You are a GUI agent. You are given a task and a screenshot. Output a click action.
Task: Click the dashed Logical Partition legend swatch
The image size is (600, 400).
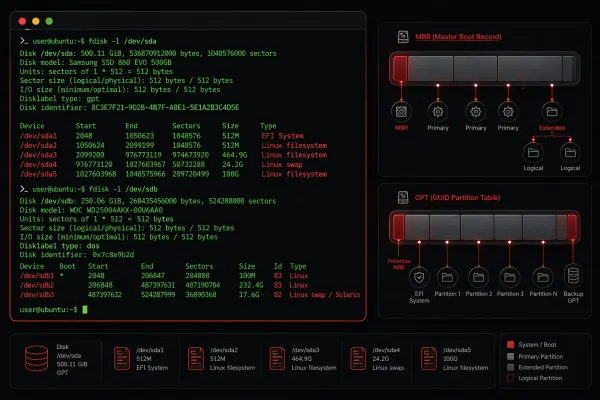(510, 378)
